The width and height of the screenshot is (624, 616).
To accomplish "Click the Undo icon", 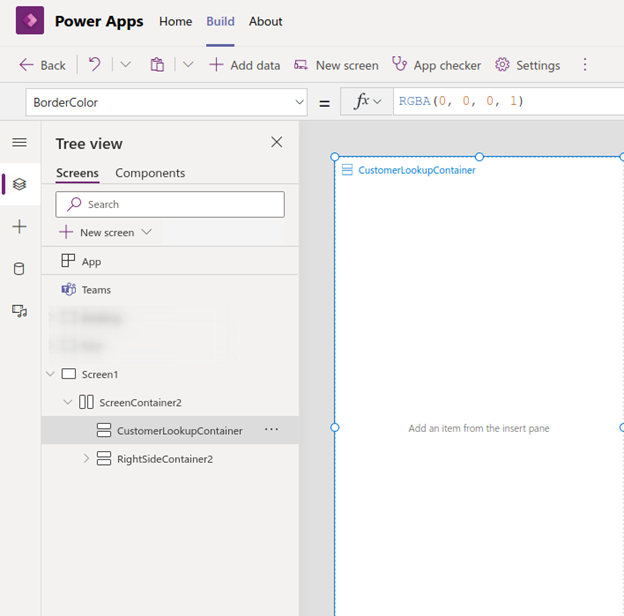I will (x=94, y=64).
